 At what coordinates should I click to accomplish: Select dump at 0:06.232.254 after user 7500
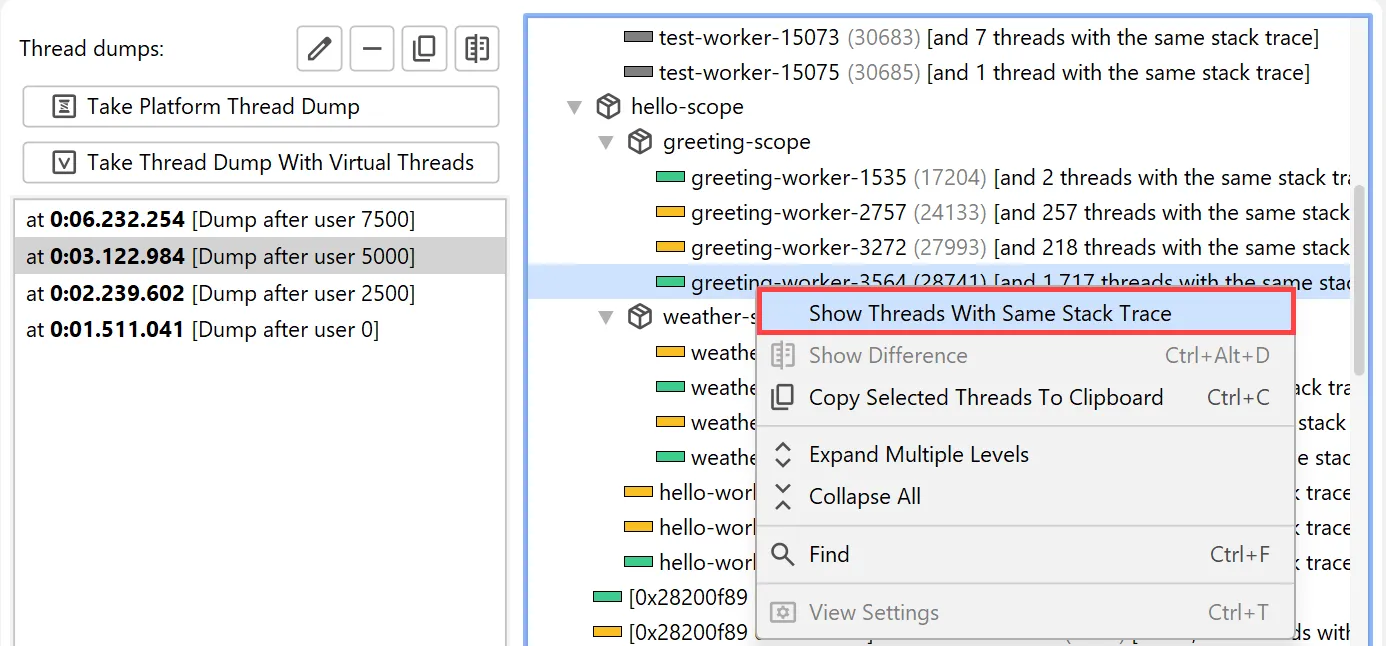[260, 220]
